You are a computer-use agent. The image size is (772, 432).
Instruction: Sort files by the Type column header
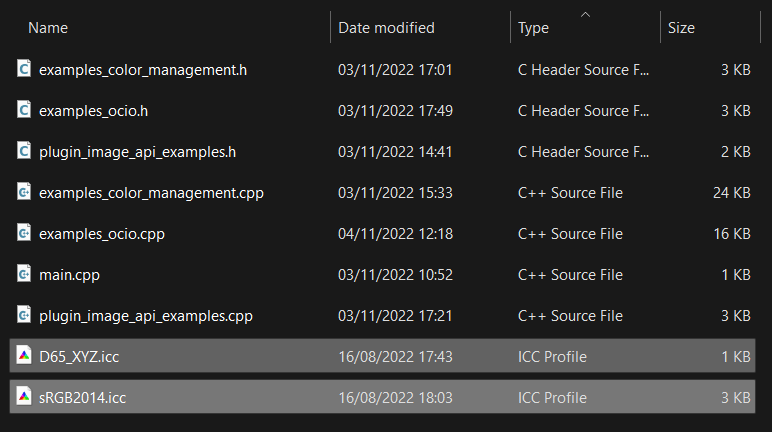(533, 28)
